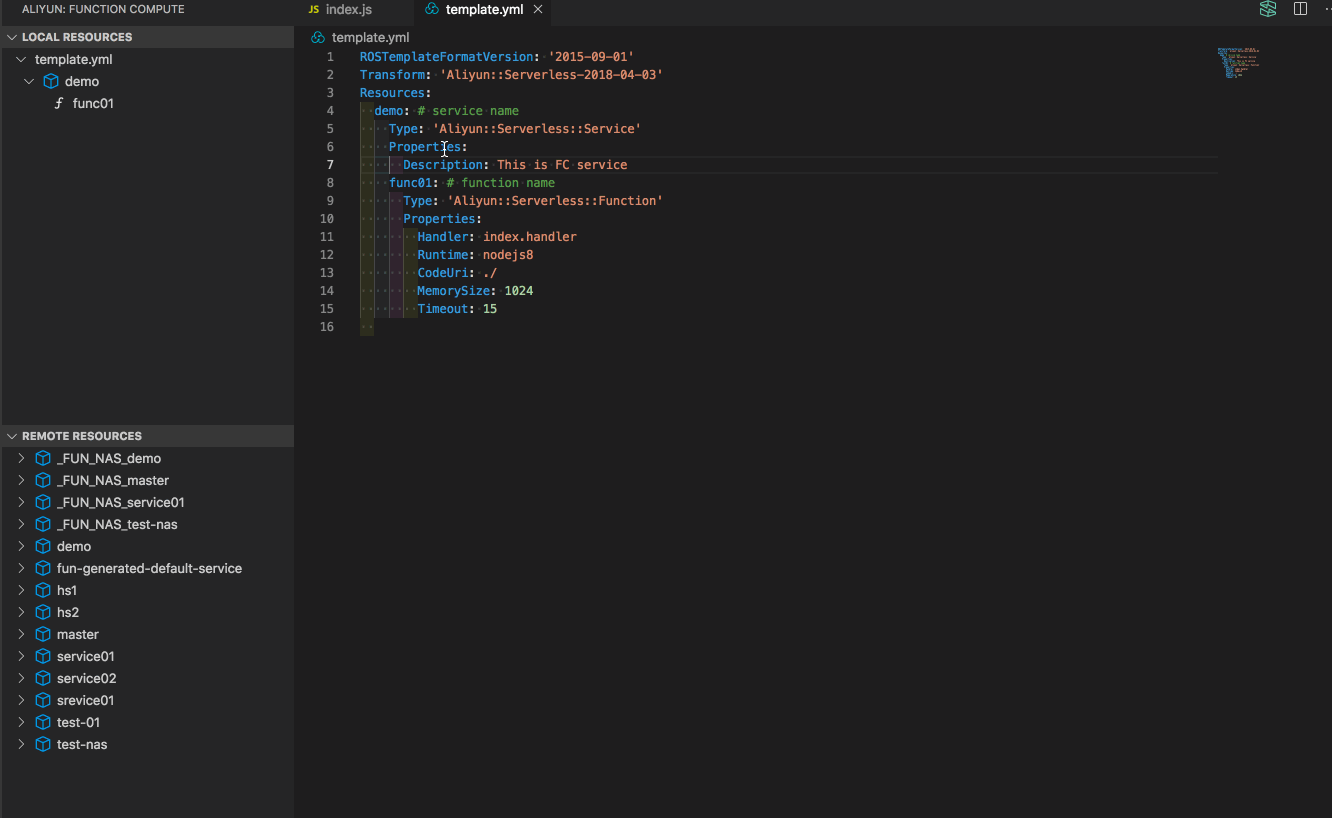Click the Runtime value nodejs8

tap(508, 255)
